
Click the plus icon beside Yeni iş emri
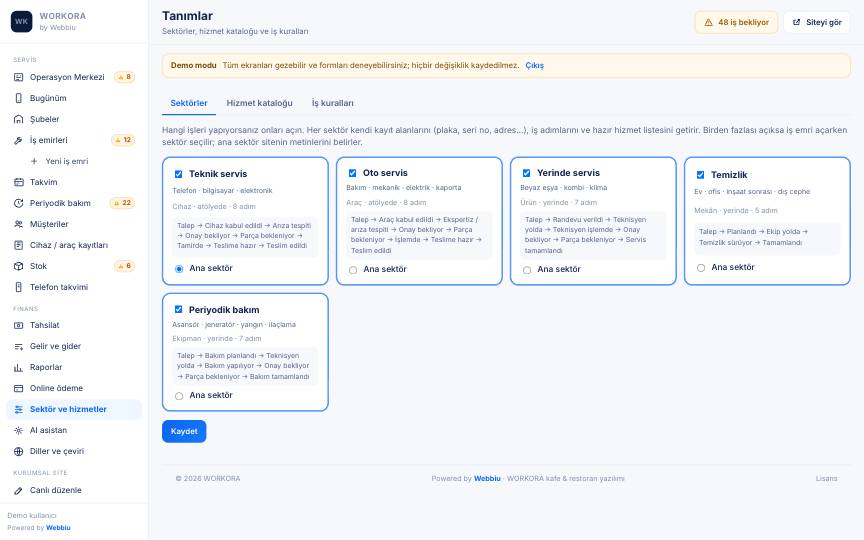(x=34, y=161)
